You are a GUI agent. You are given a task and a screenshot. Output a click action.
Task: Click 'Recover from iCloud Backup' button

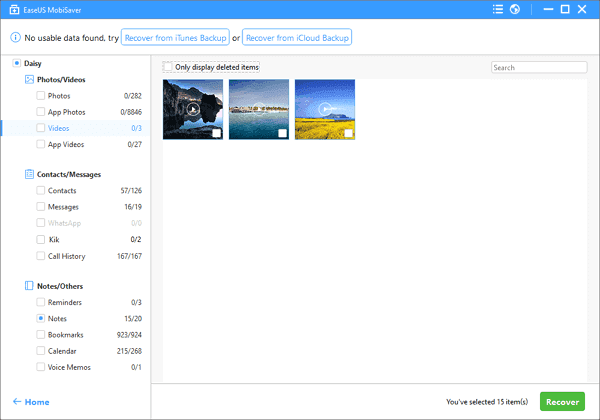click(x=298, y=38)
